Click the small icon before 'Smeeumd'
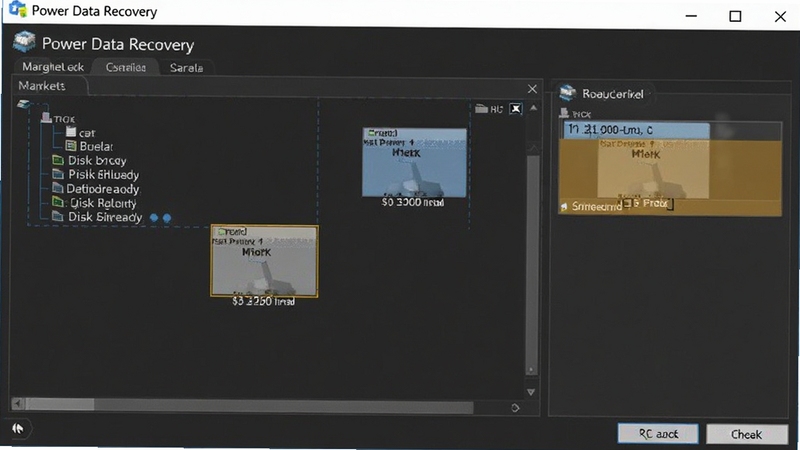The height and width of the screenshot is (450, 800). (564, 207)
